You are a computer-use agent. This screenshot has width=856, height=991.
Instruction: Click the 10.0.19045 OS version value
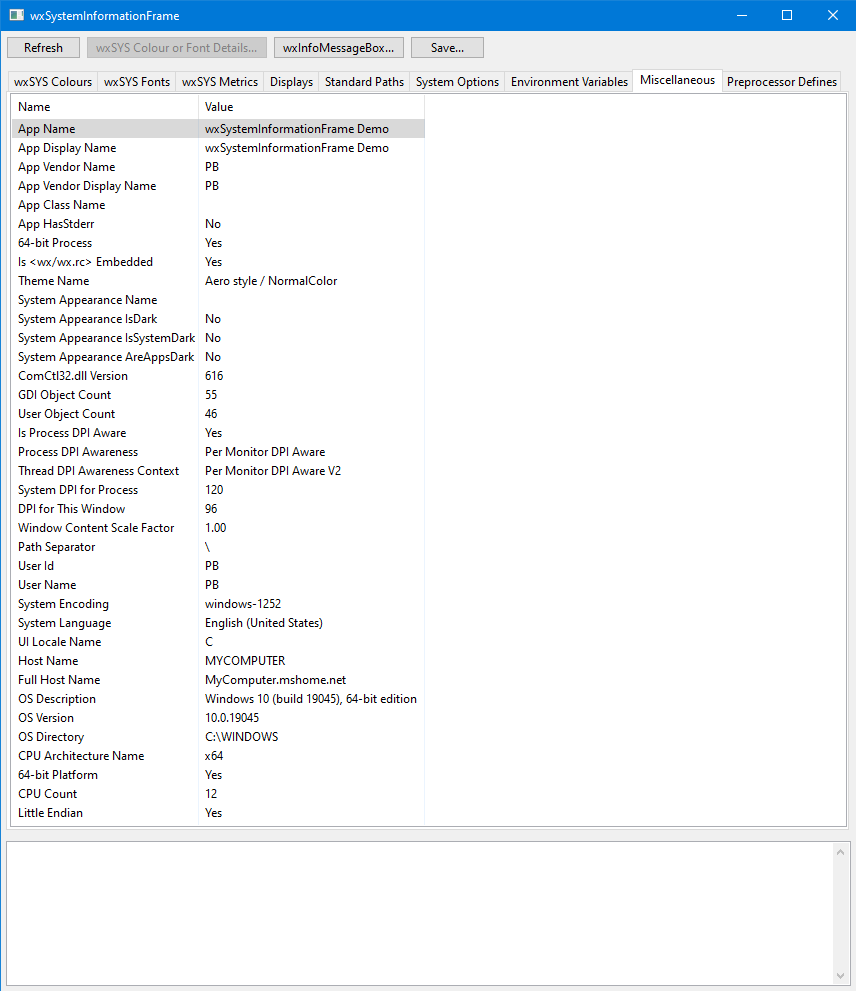[x=231, y=718]
